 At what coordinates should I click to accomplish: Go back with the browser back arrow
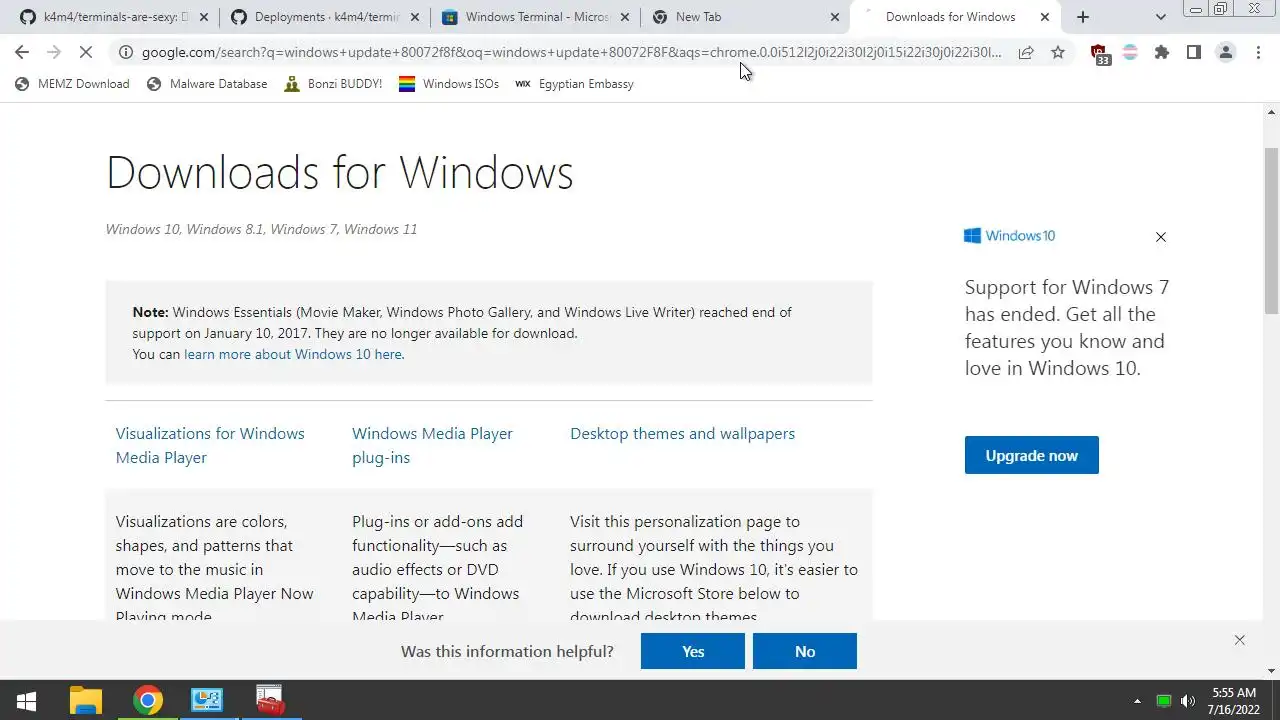pos(22,52)
